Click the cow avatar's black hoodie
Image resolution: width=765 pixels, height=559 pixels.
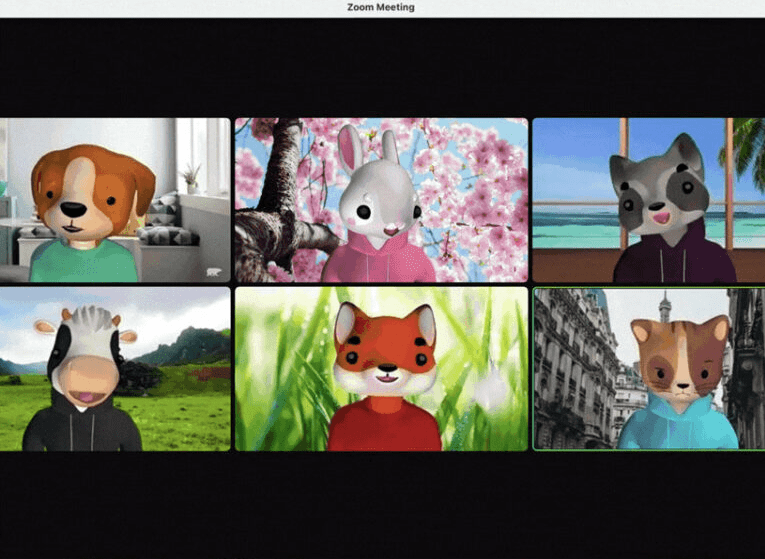[x=82, y=422]
